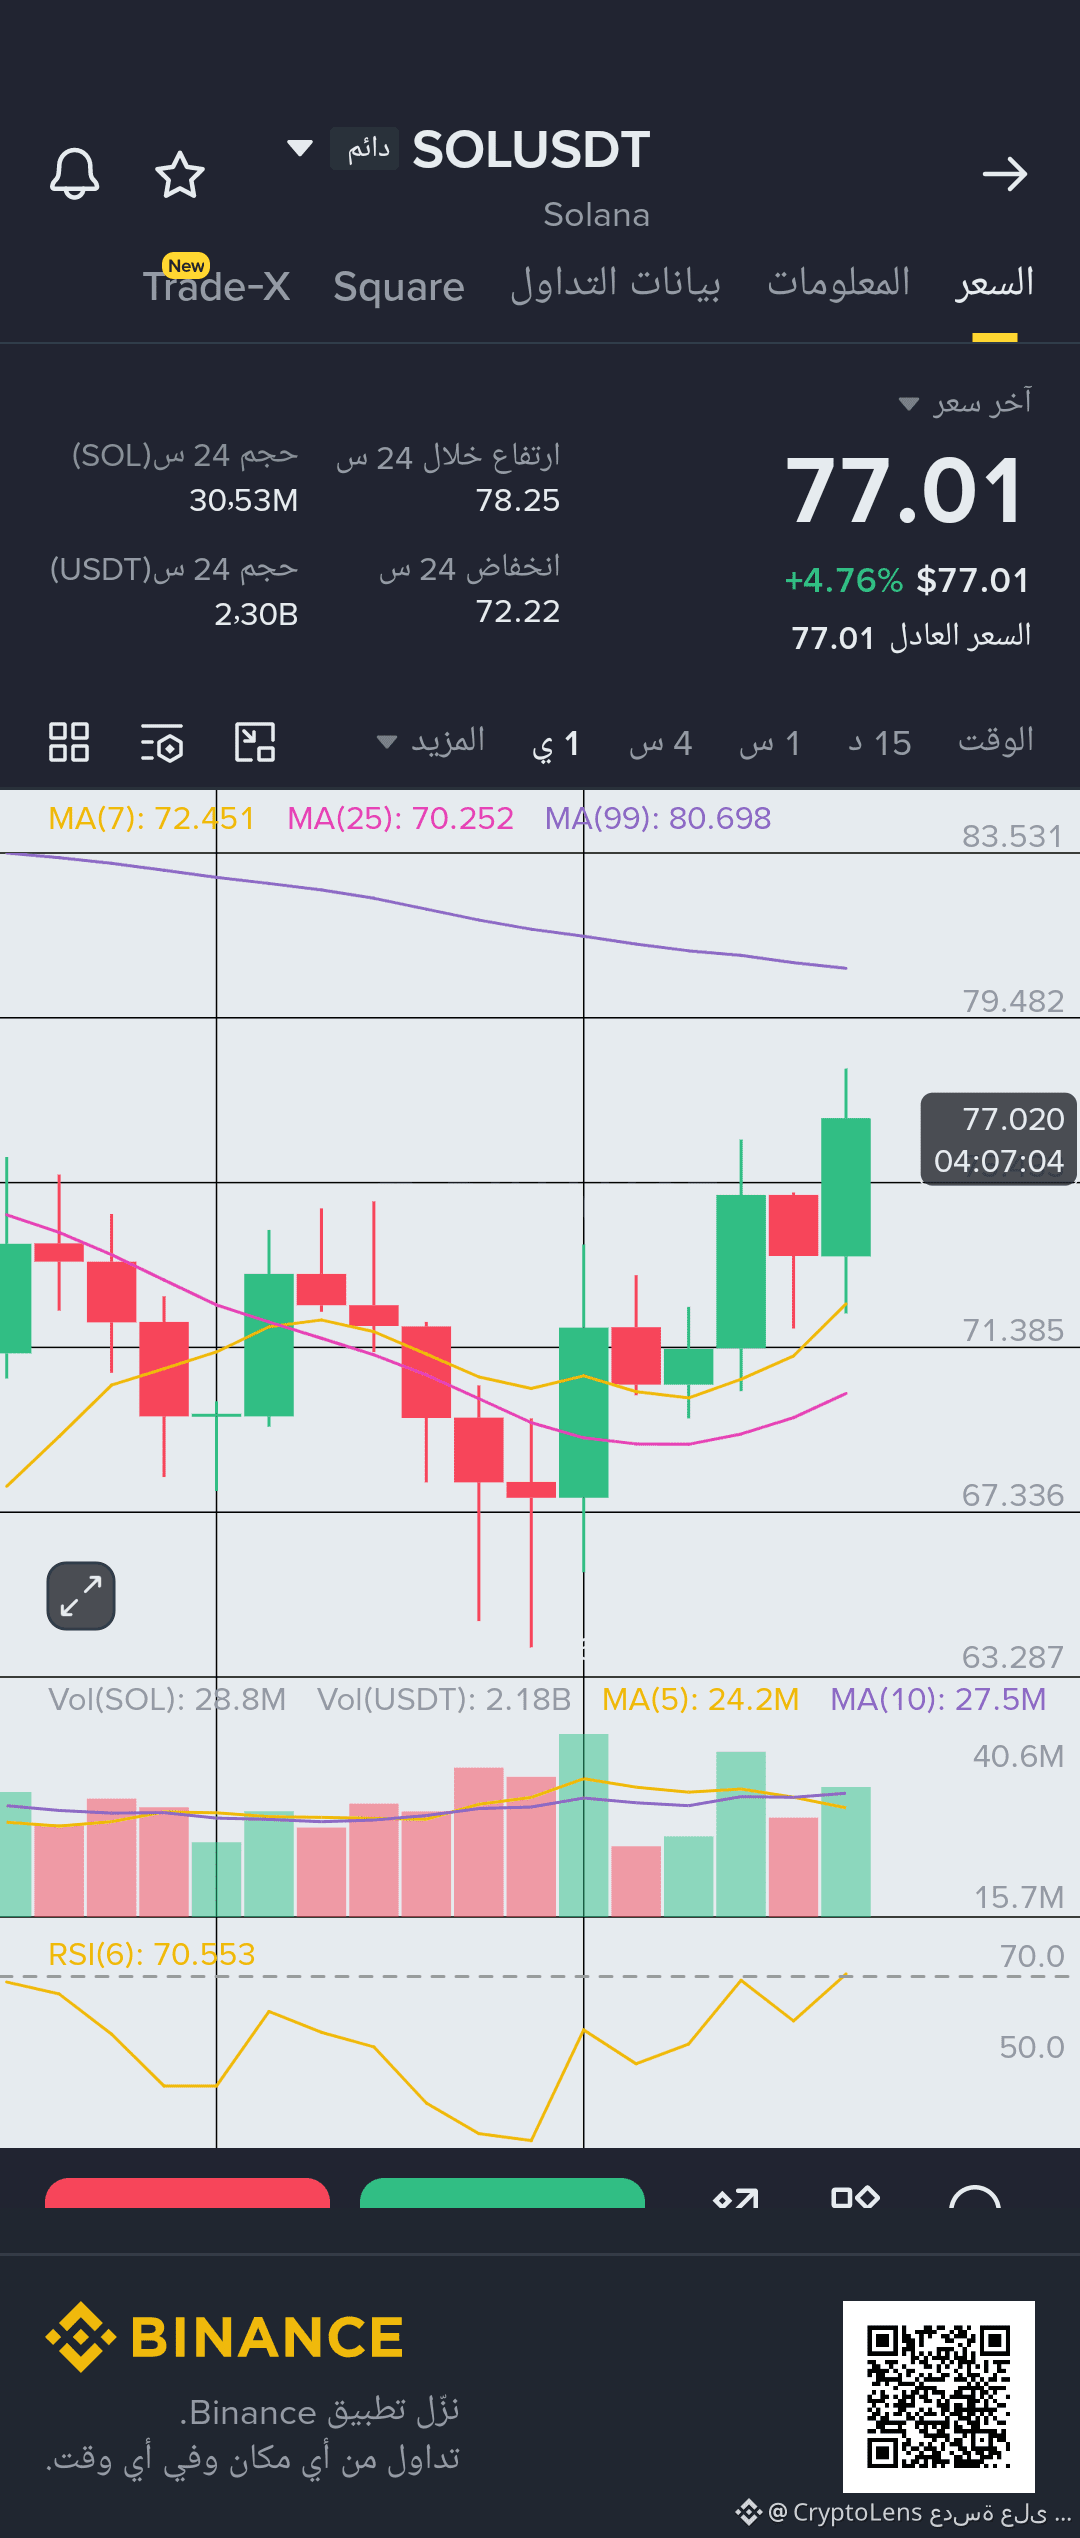Tap the MA(25): 70.252 indicator label
The height and width of the screenshot is (2538, 1080).
pyautogui.click(x=400, y=818)
